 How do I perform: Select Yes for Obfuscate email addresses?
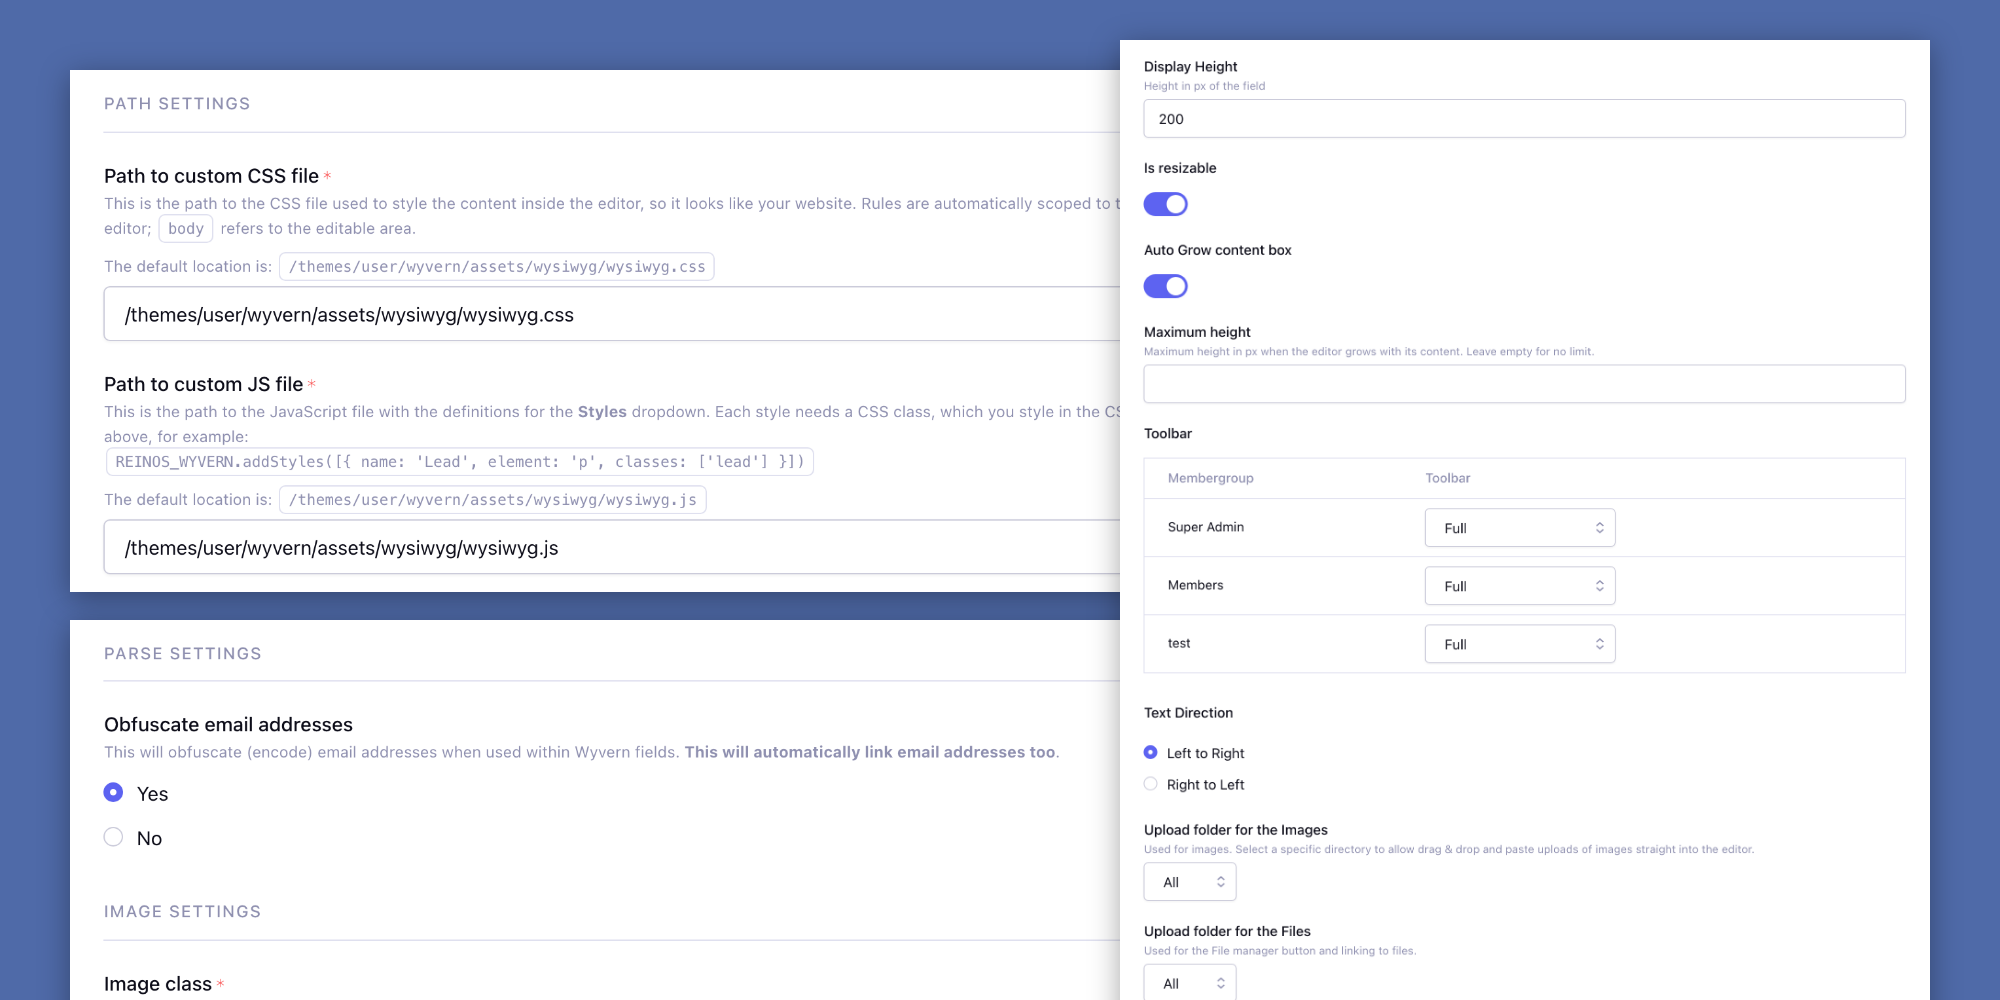114,793
